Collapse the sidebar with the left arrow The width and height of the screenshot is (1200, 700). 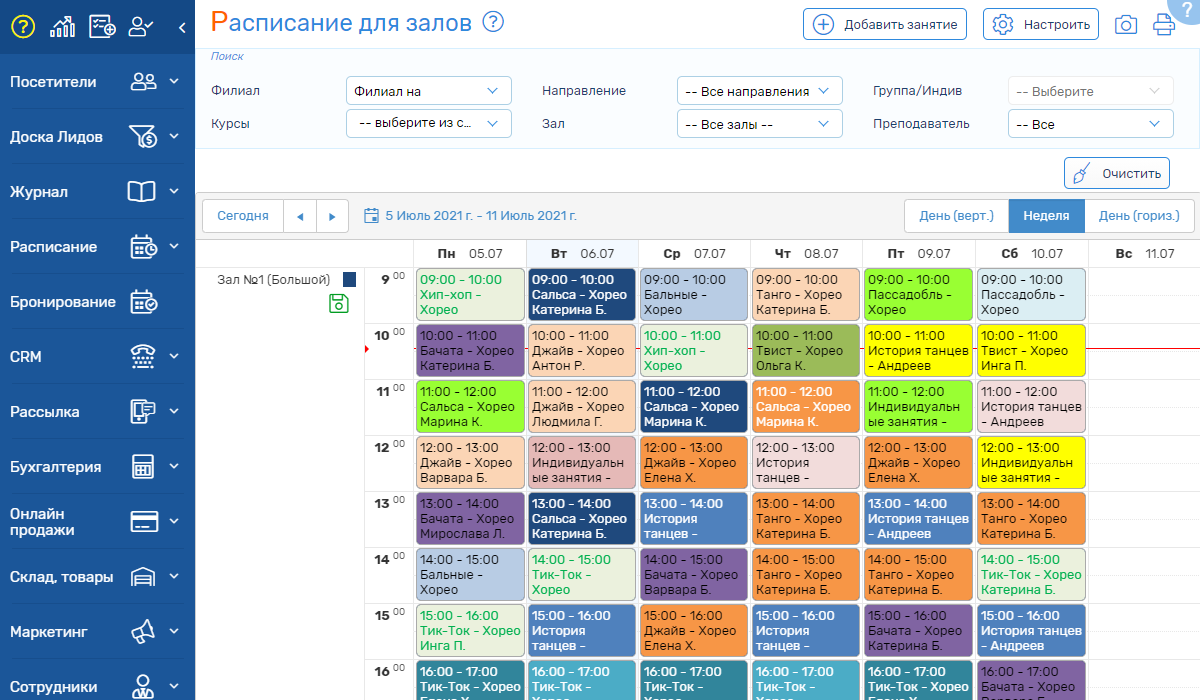point(182,27)
